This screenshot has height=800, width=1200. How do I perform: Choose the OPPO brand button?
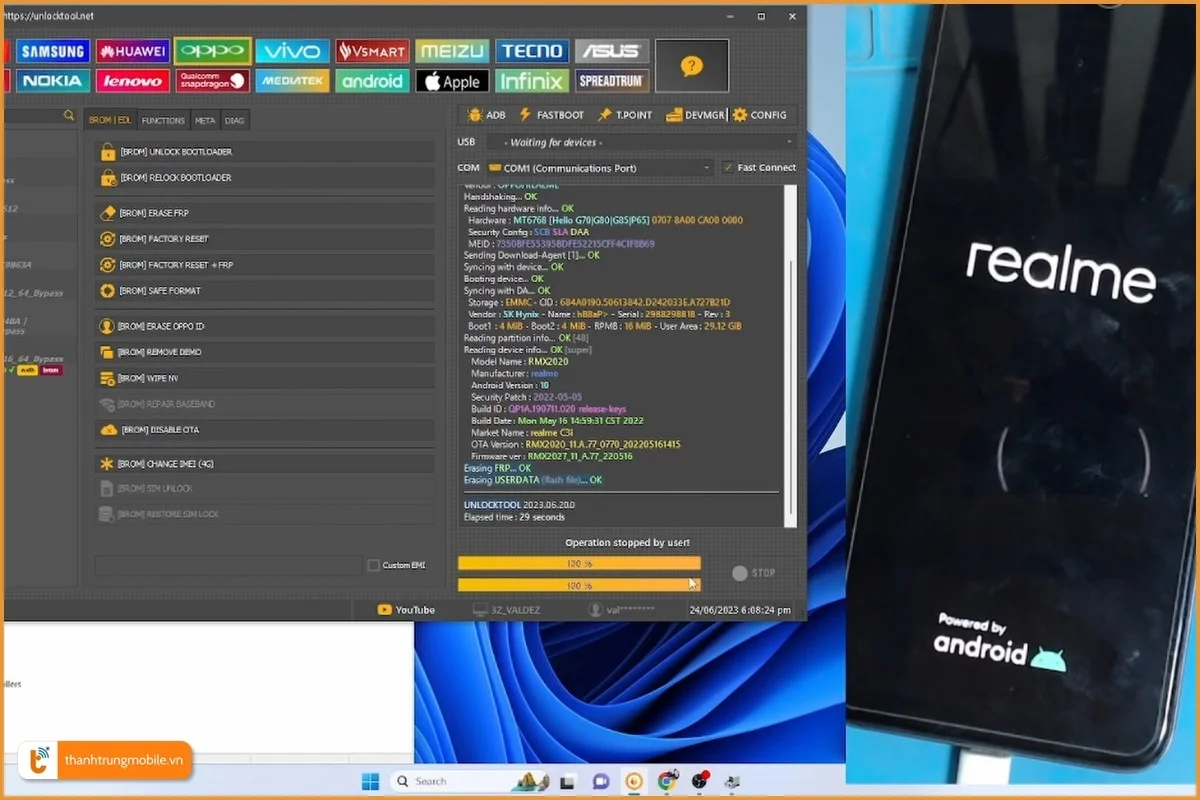212,50
